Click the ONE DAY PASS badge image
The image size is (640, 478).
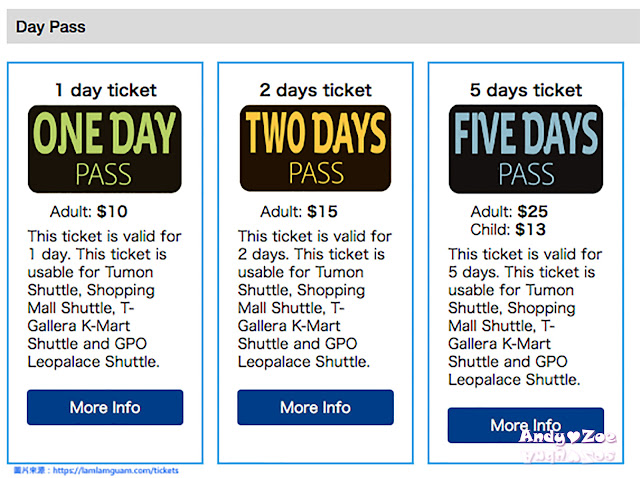tap(105, 149)
